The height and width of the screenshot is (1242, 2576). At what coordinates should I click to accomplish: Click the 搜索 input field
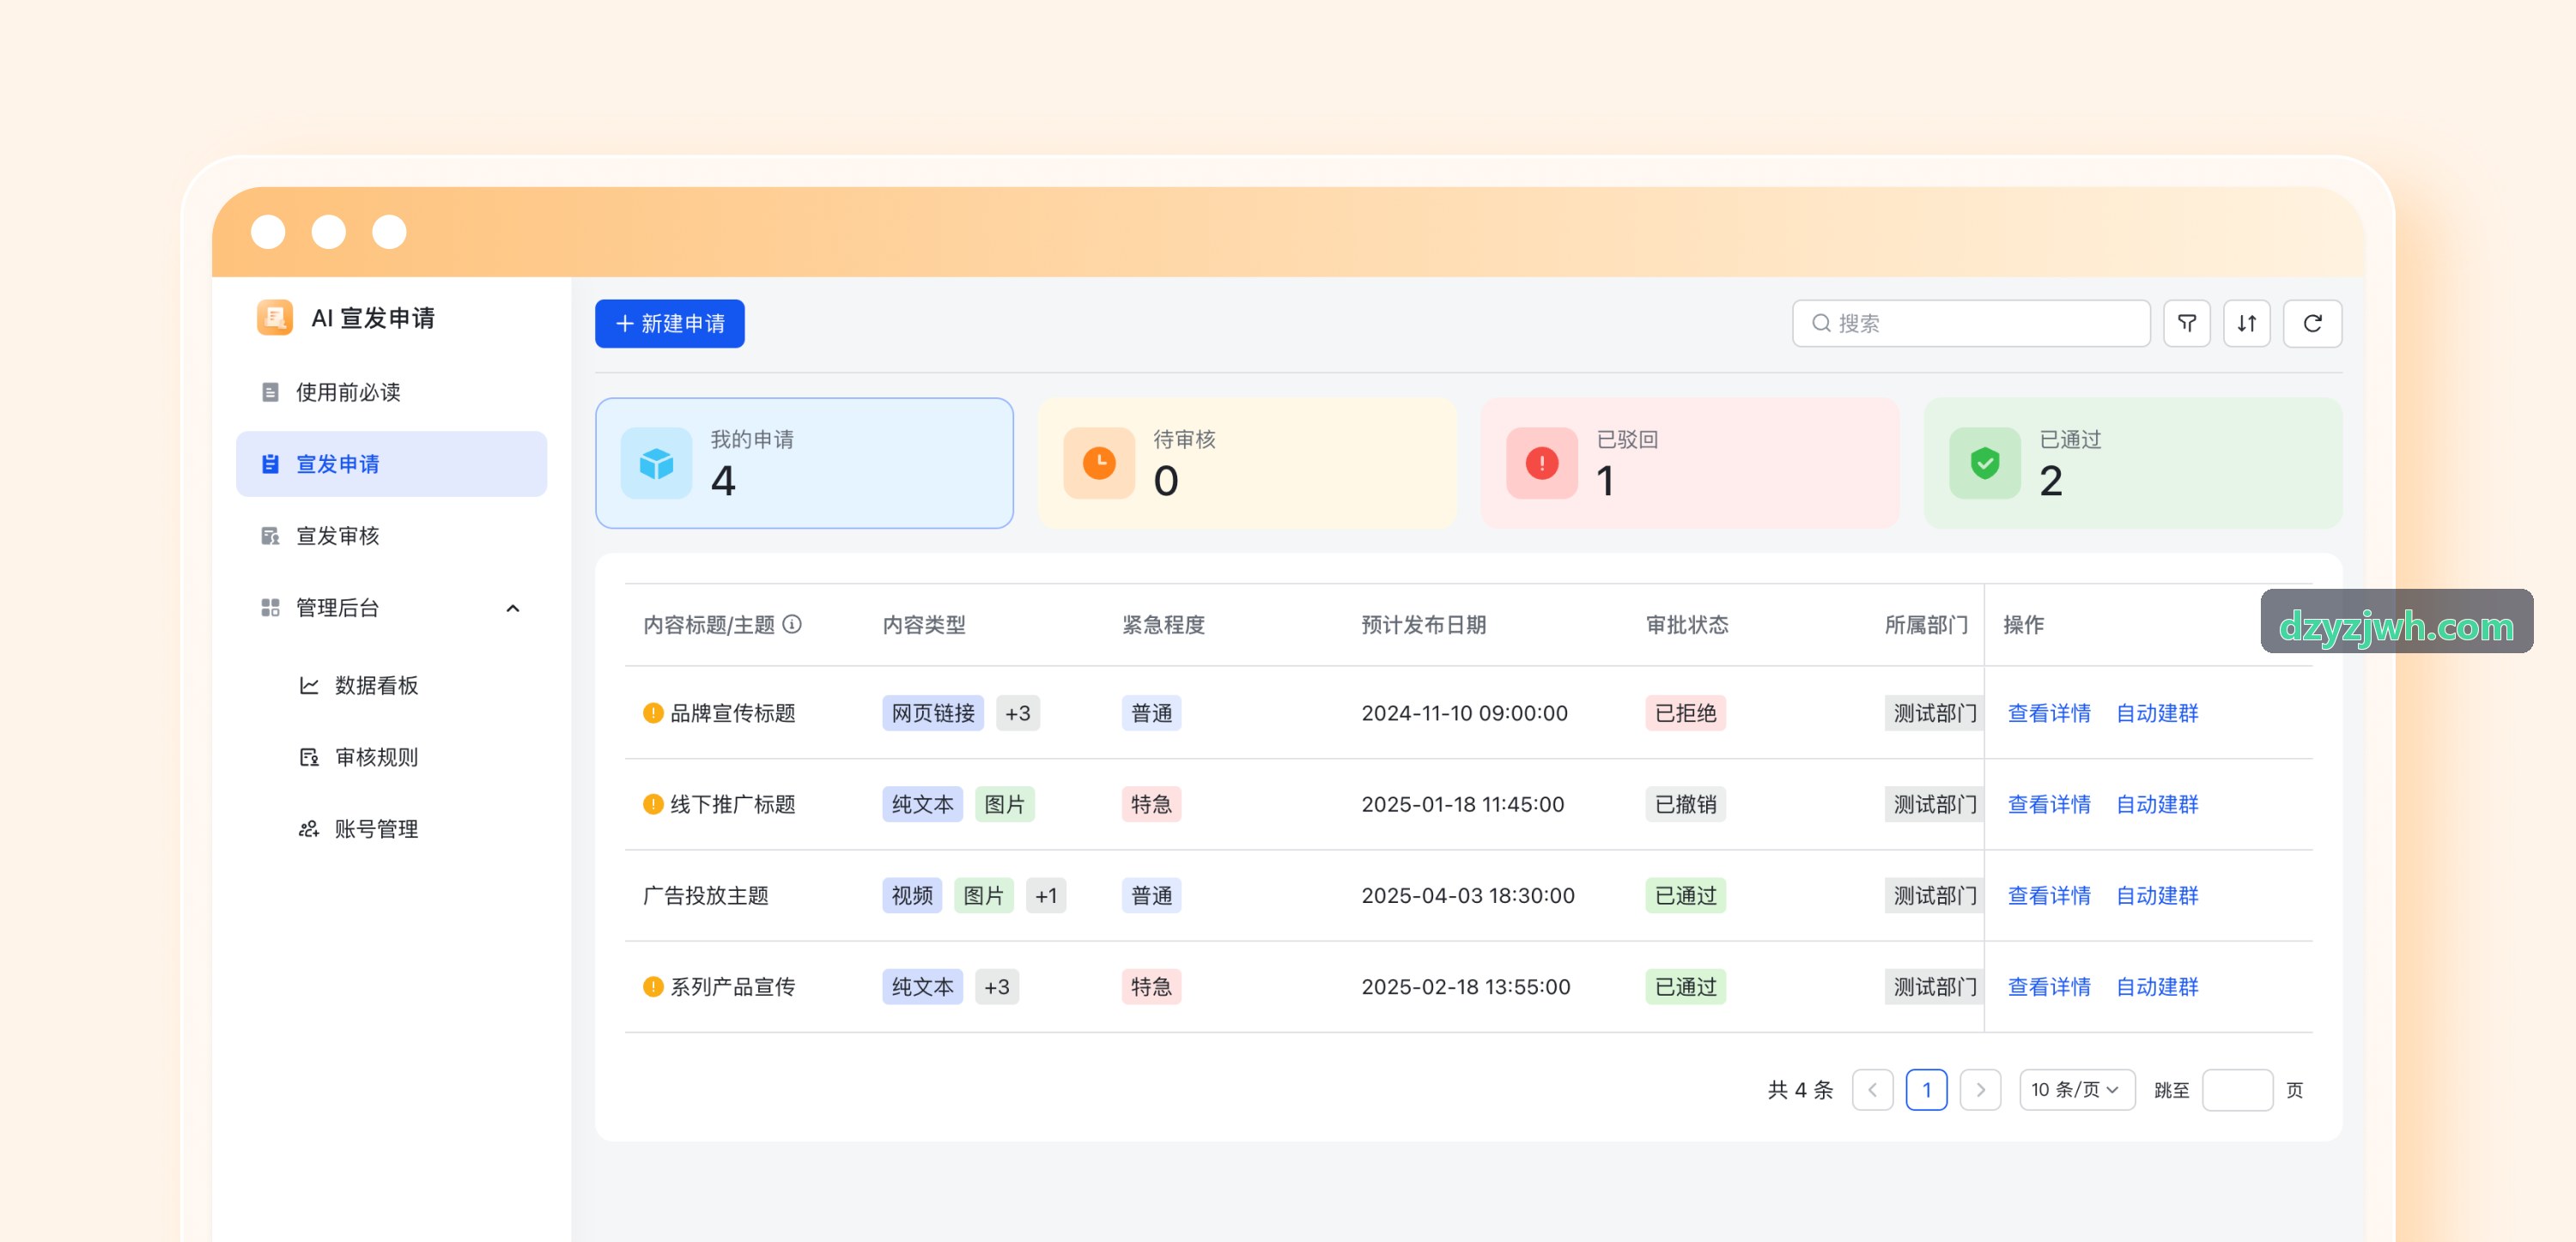[x=1970, y=323]
